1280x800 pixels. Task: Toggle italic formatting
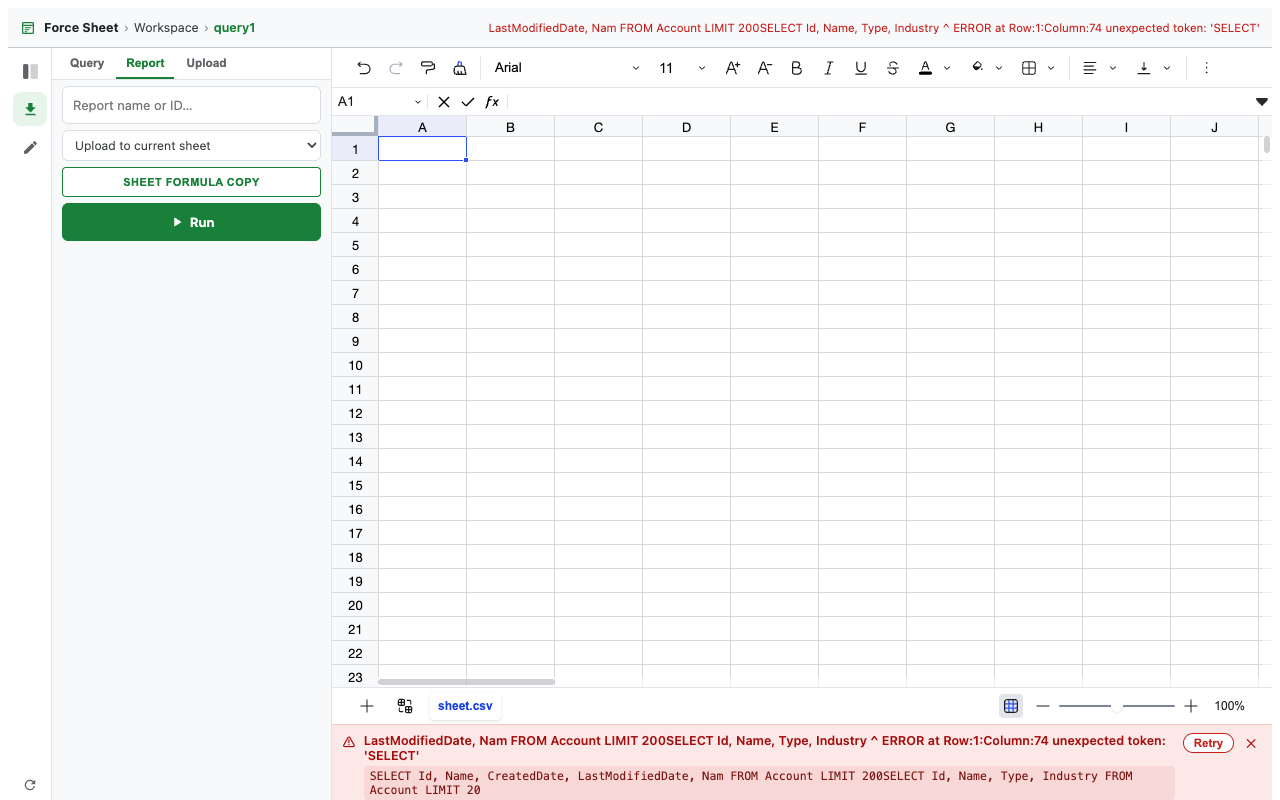click(829, 68)
